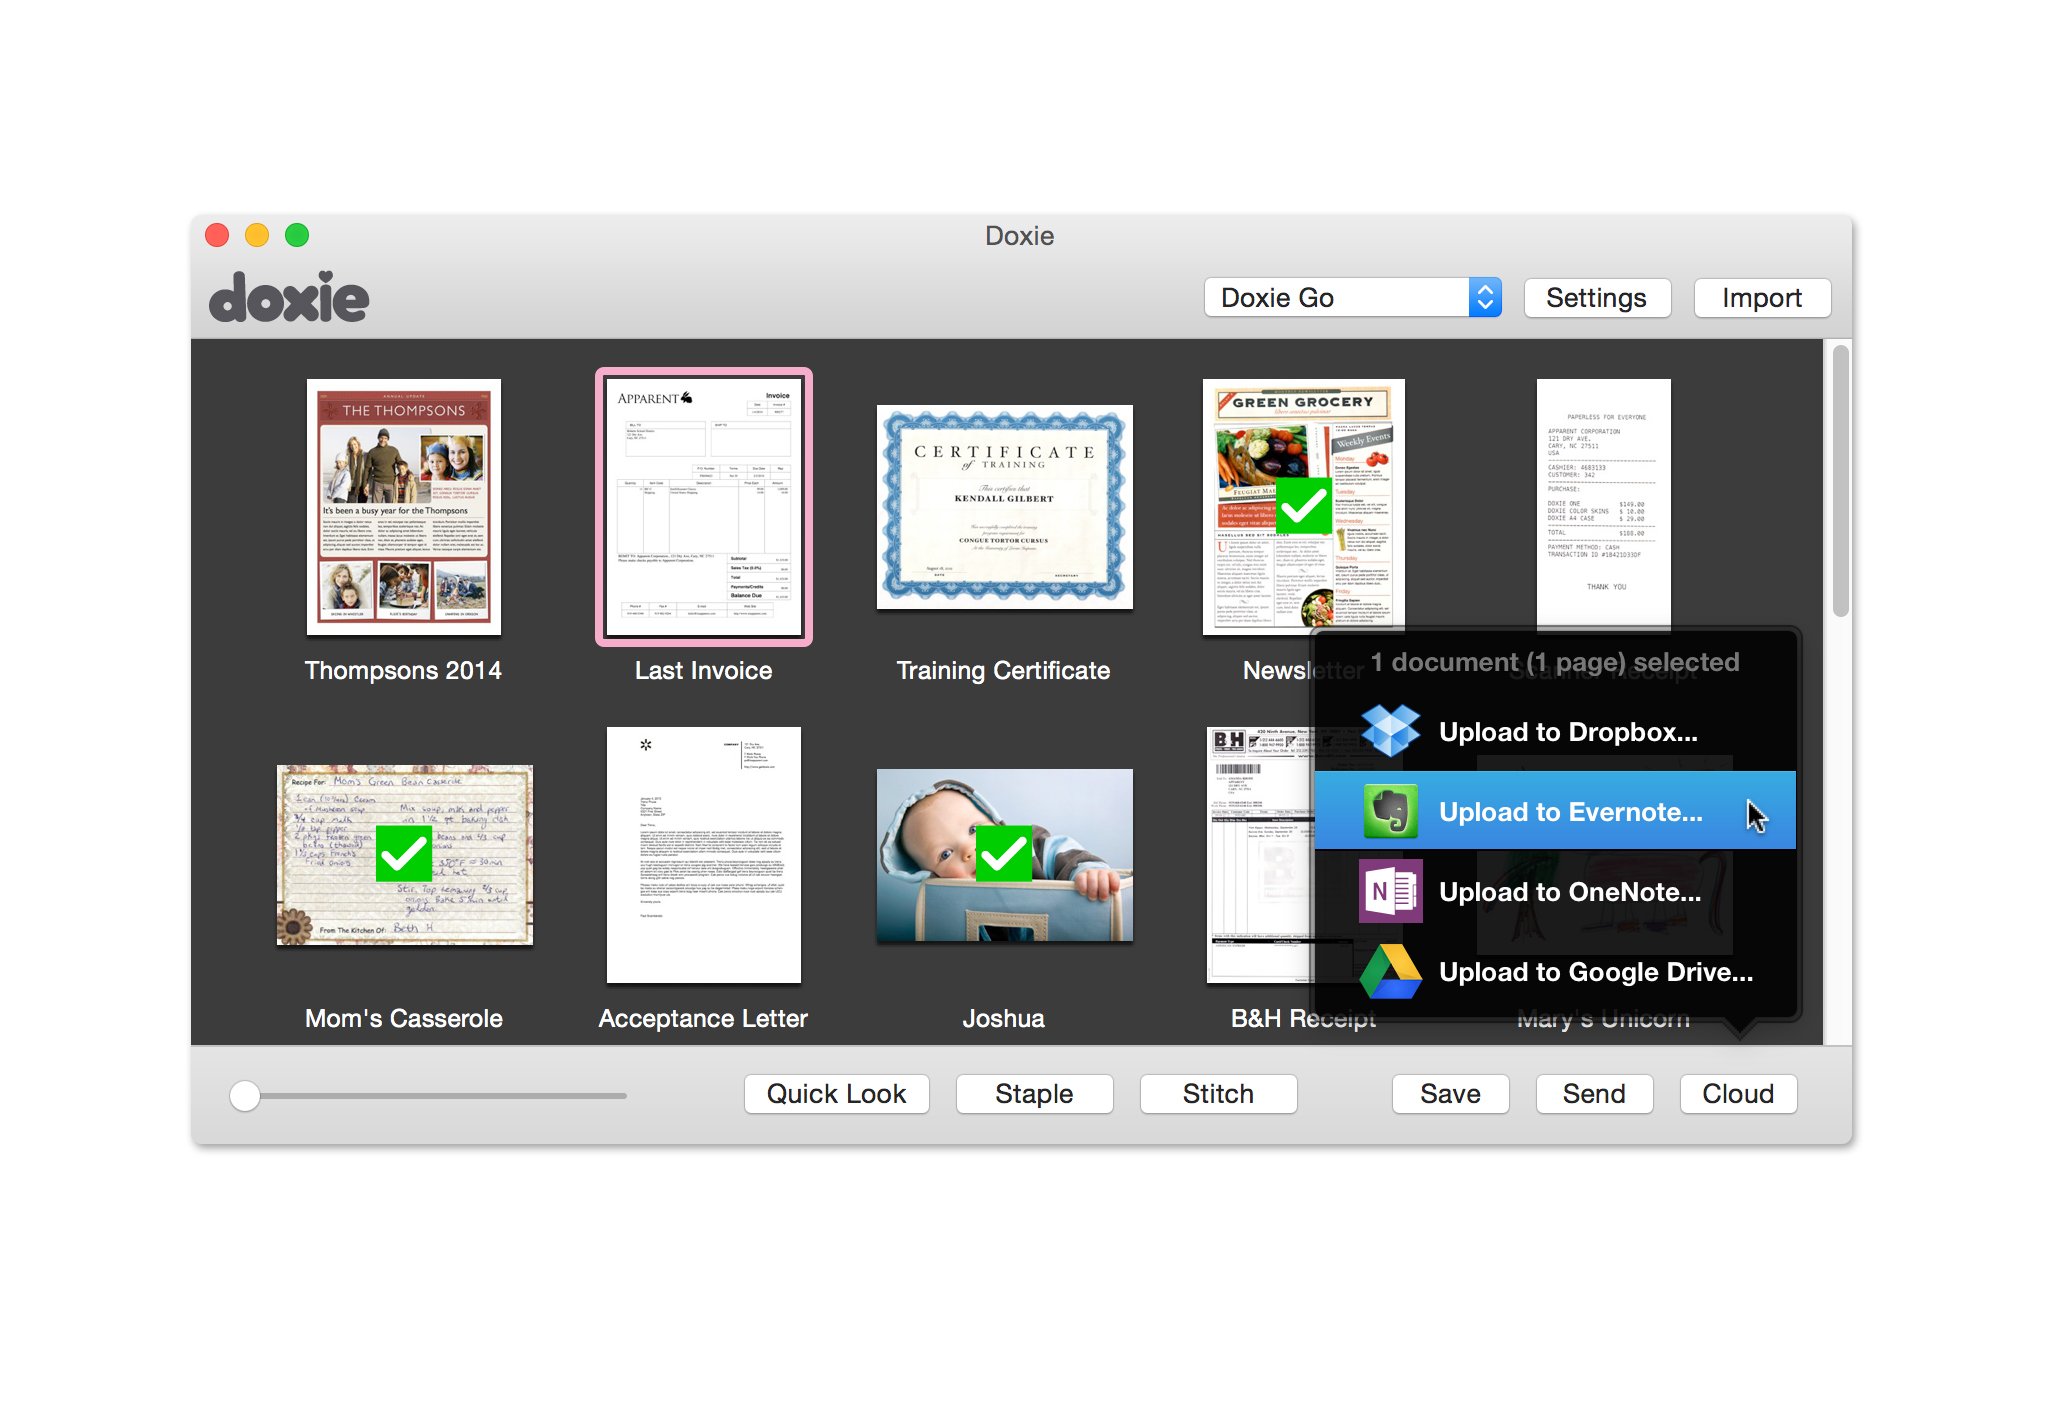2058x1404 pixels.
Task: Click the Evernote elephant icon
Action: tap(1390, 811)
